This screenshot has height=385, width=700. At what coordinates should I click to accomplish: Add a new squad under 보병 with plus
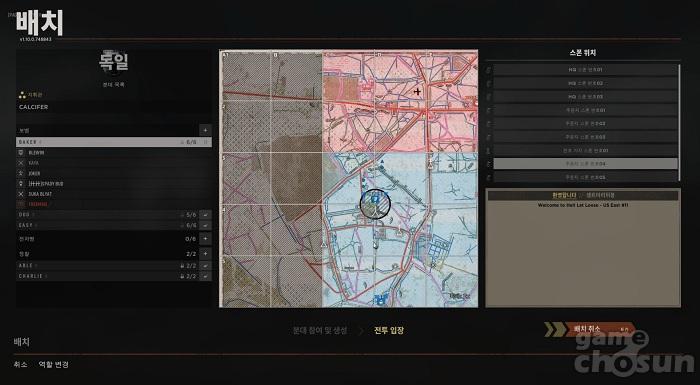[205, 130]
